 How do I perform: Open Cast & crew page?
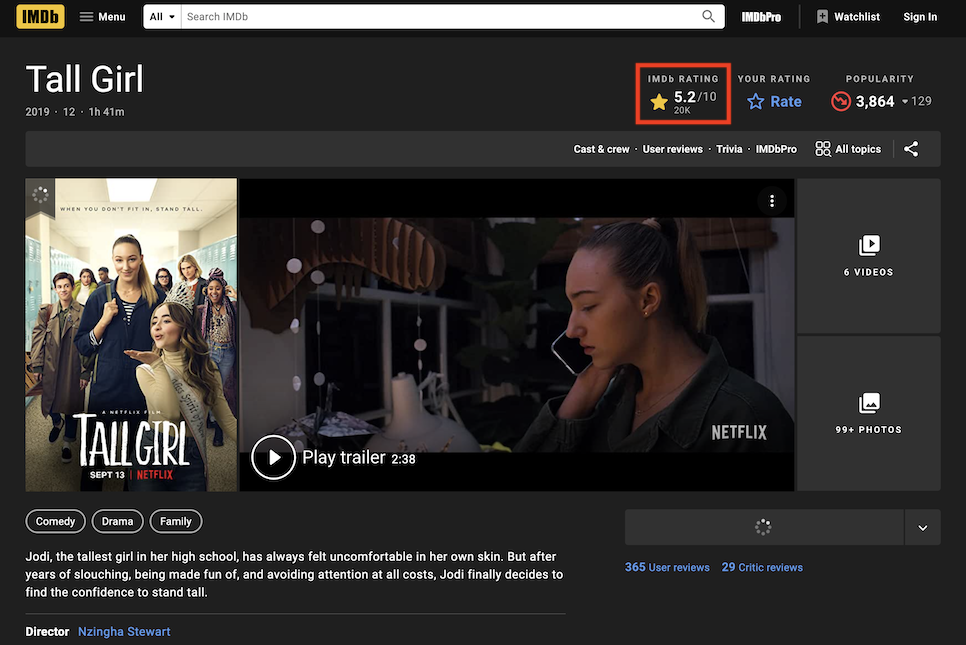pos(601,149)
